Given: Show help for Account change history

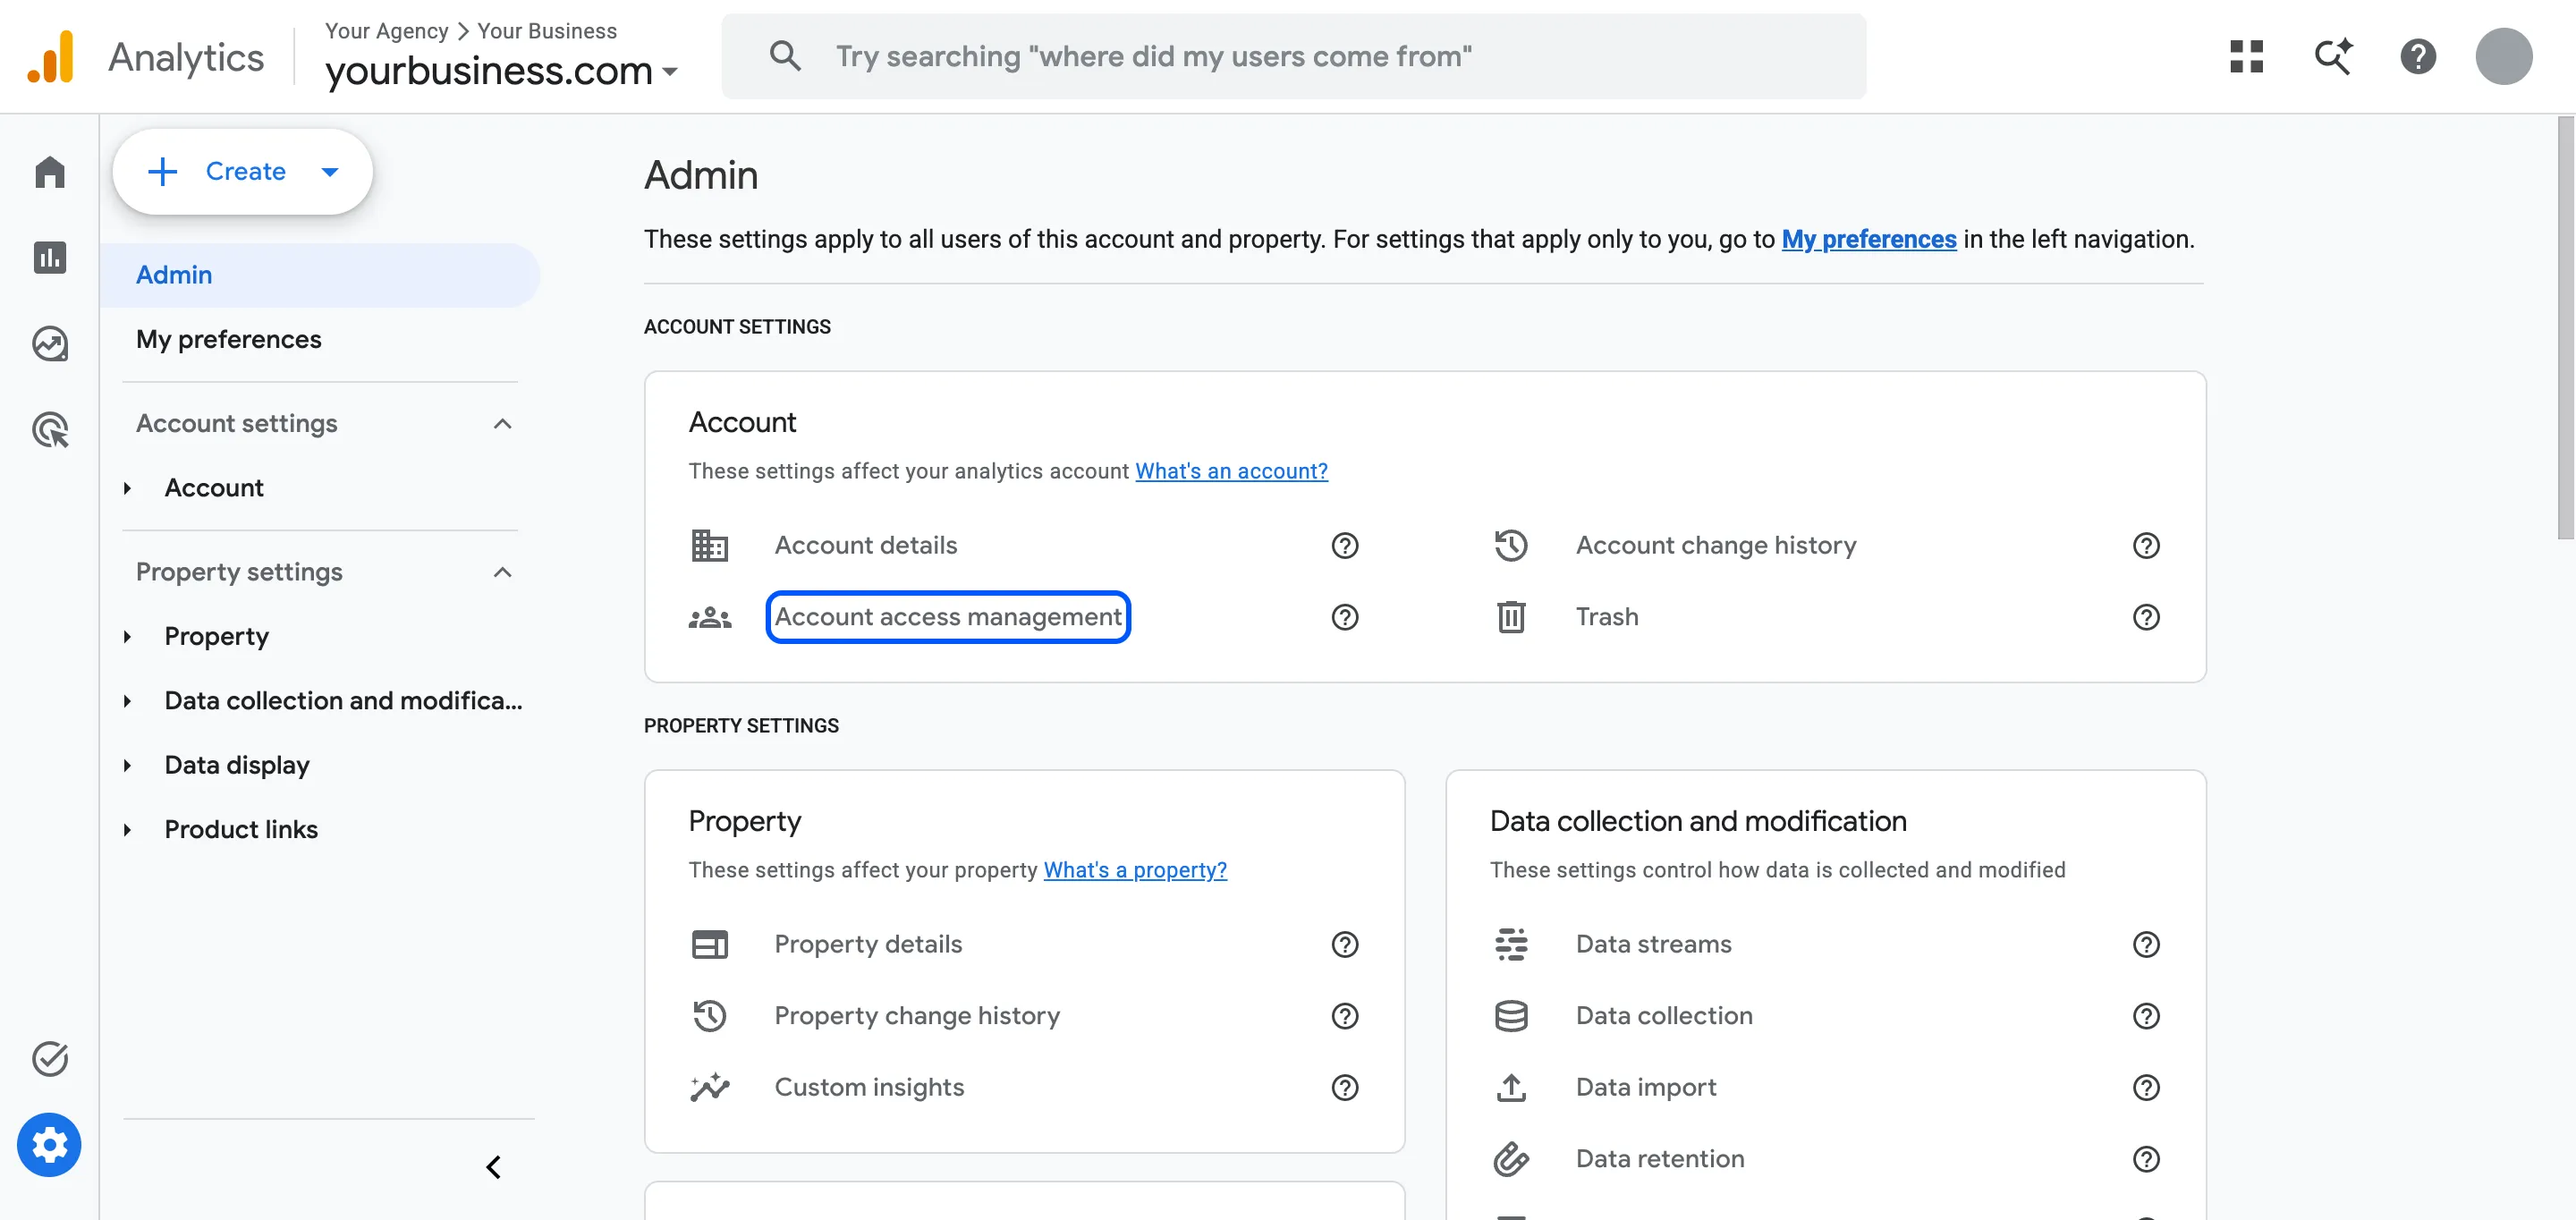Looking at the screenshot, I should [x=2146, y=546].
